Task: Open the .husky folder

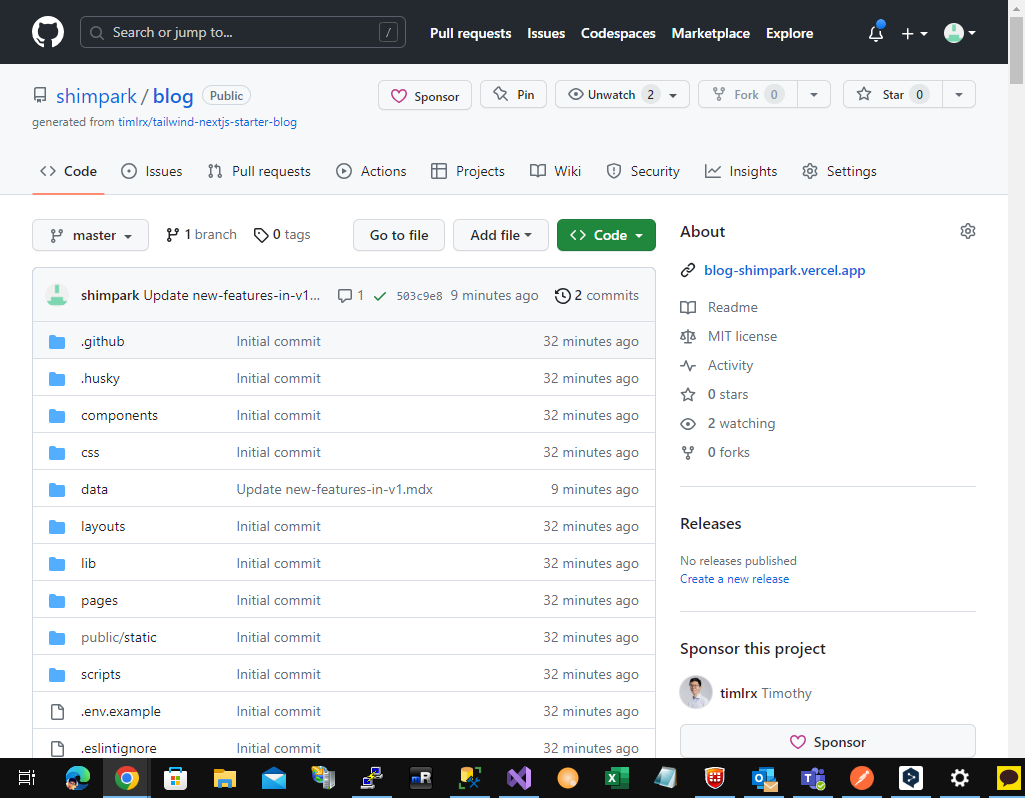Action: point(100,378)
